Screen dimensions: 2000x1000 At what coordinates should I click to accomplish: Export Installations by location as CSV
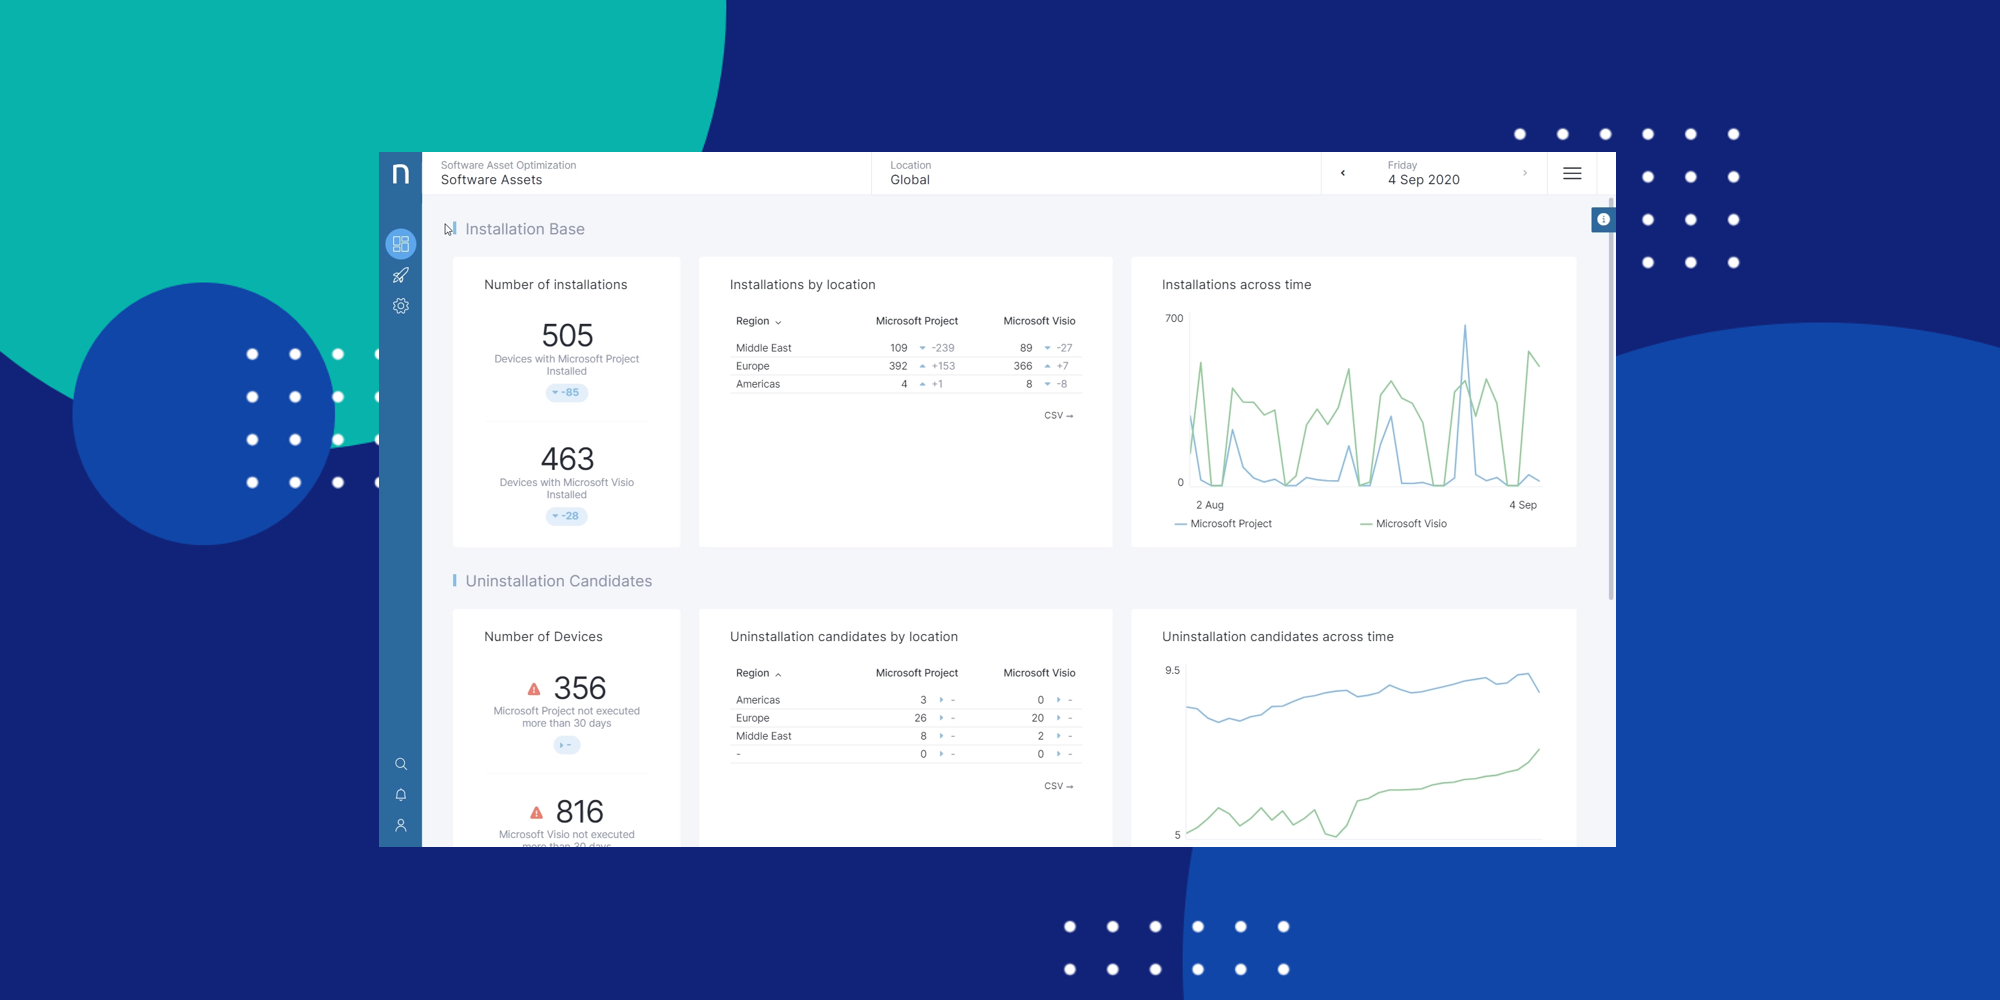click(1059, 415)
